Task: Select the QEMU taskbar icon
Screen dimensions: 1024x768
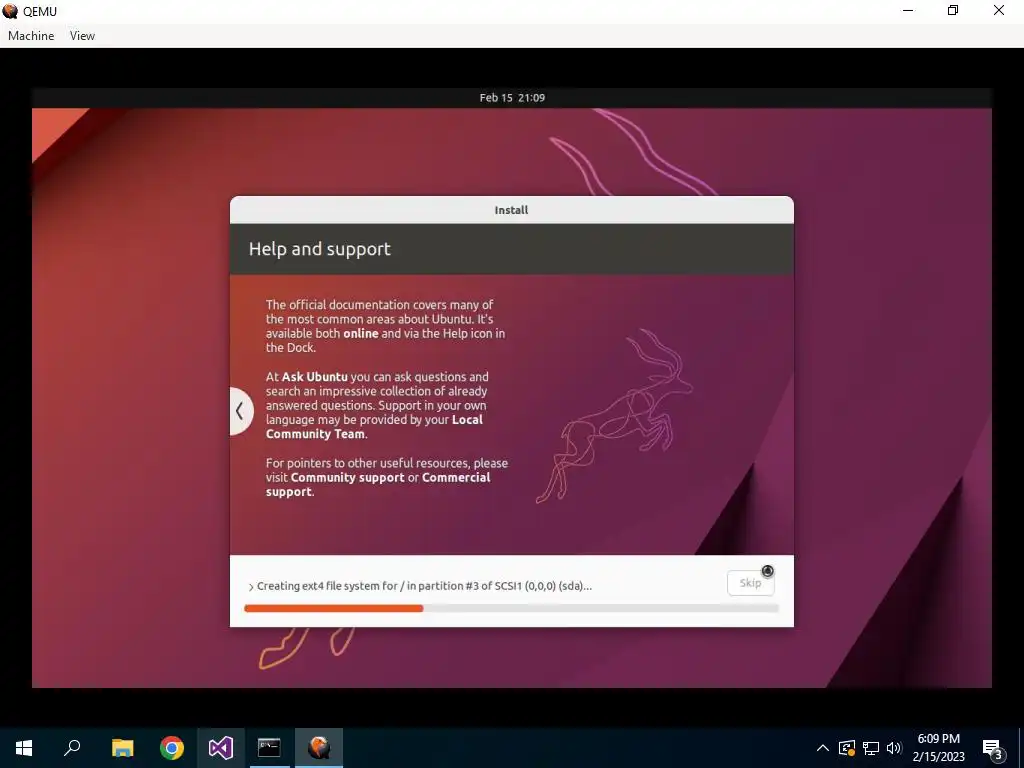Action: [319, 748]
